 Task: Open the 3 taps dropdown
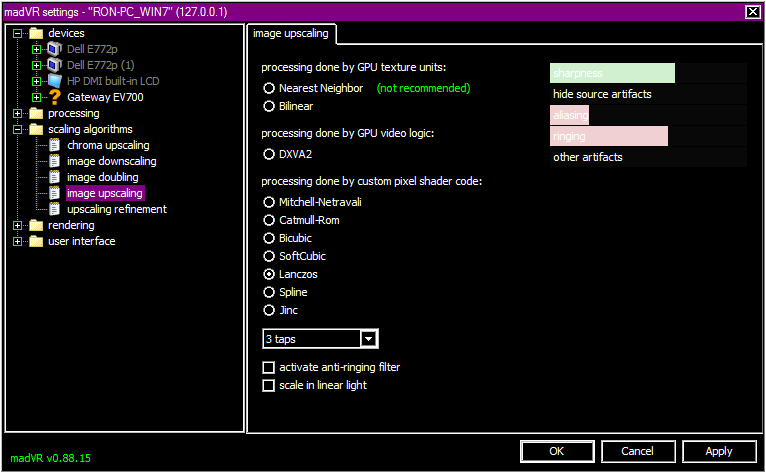point(369,339)
